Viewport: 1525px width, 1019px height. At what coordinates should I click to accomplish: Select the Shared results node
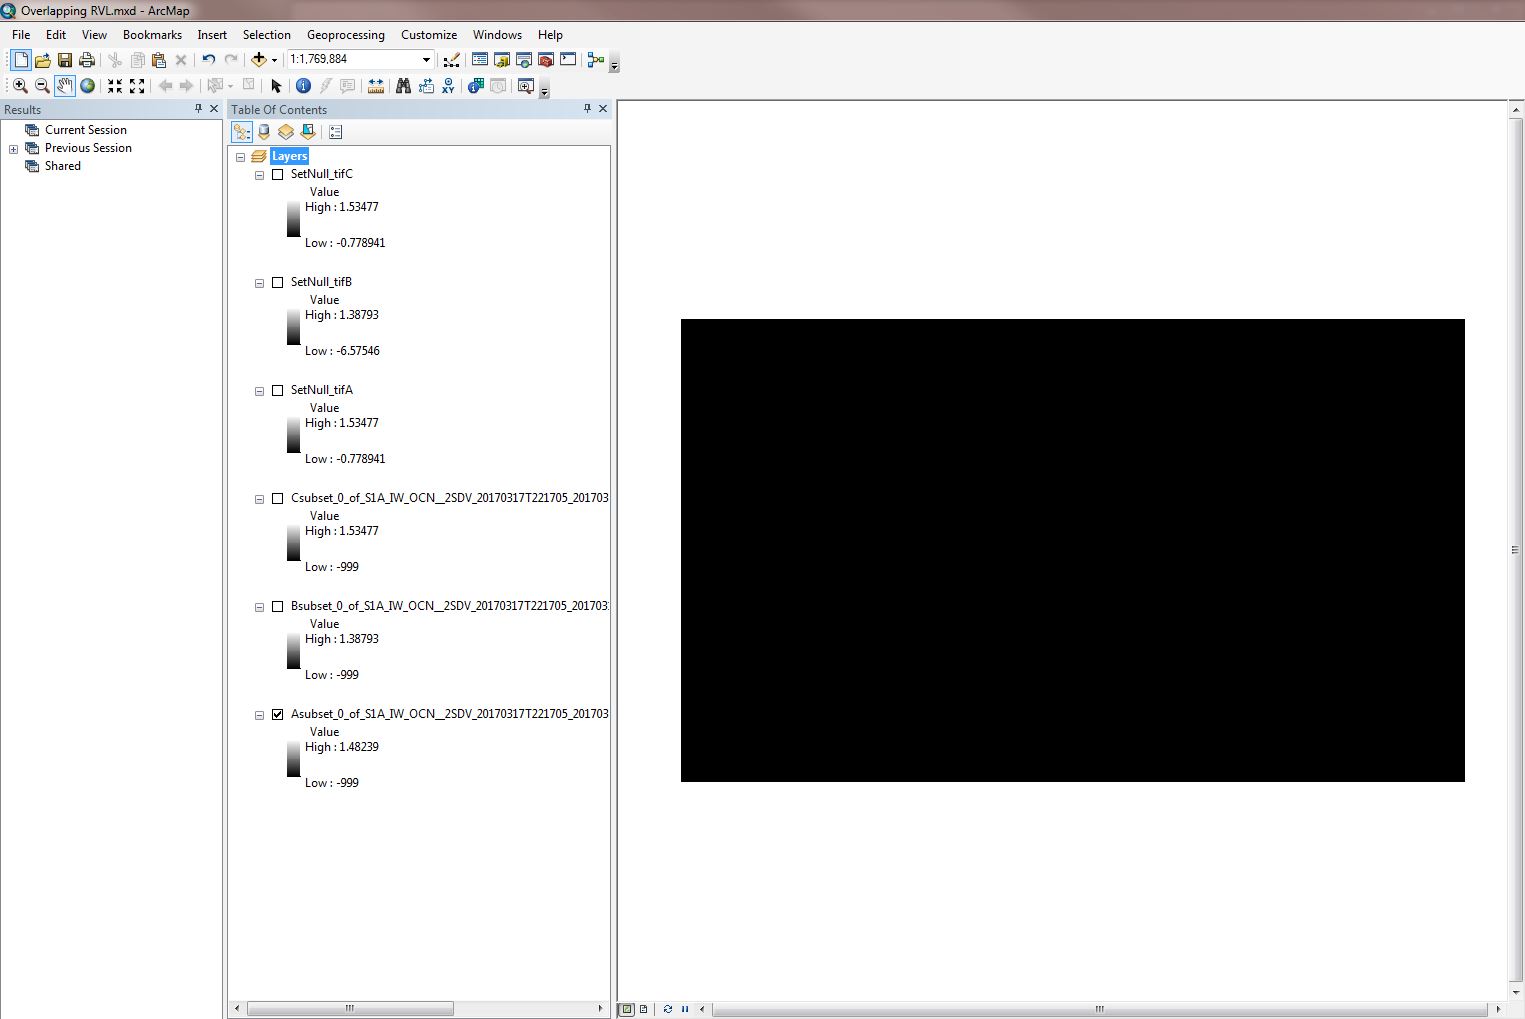click(x=63, y=166)
